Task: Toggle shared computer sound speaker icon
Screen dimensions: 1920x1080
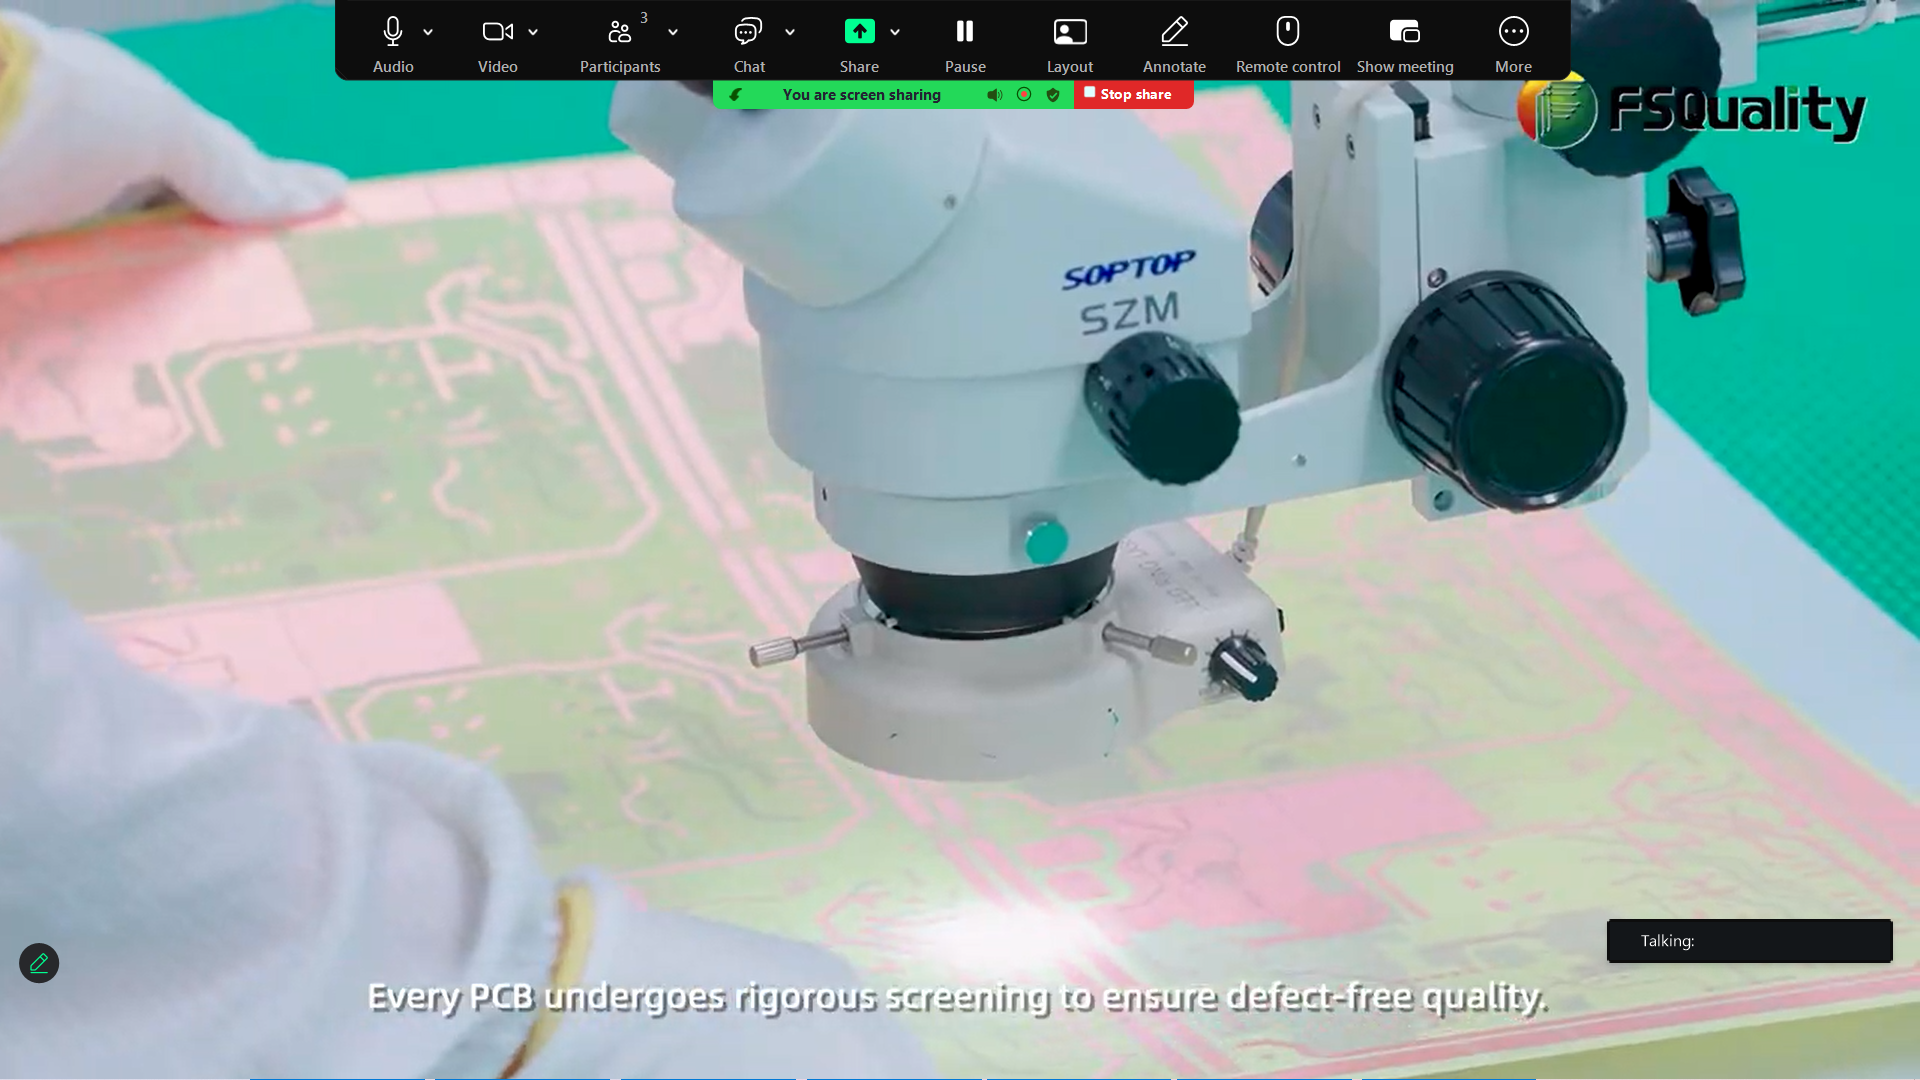Action: [x=994, y=95]
